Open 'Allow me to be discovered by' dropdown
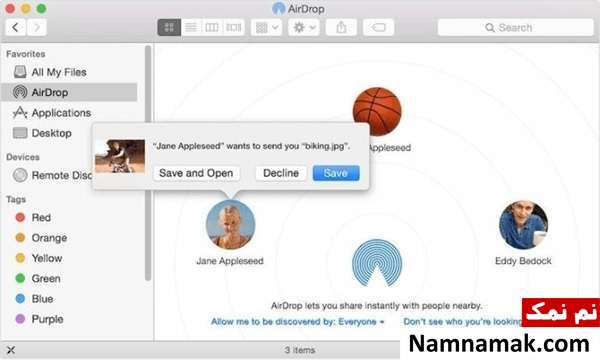The width and height of the screenshot is (600, 360). pyautogui.click(x=298, y=322)
